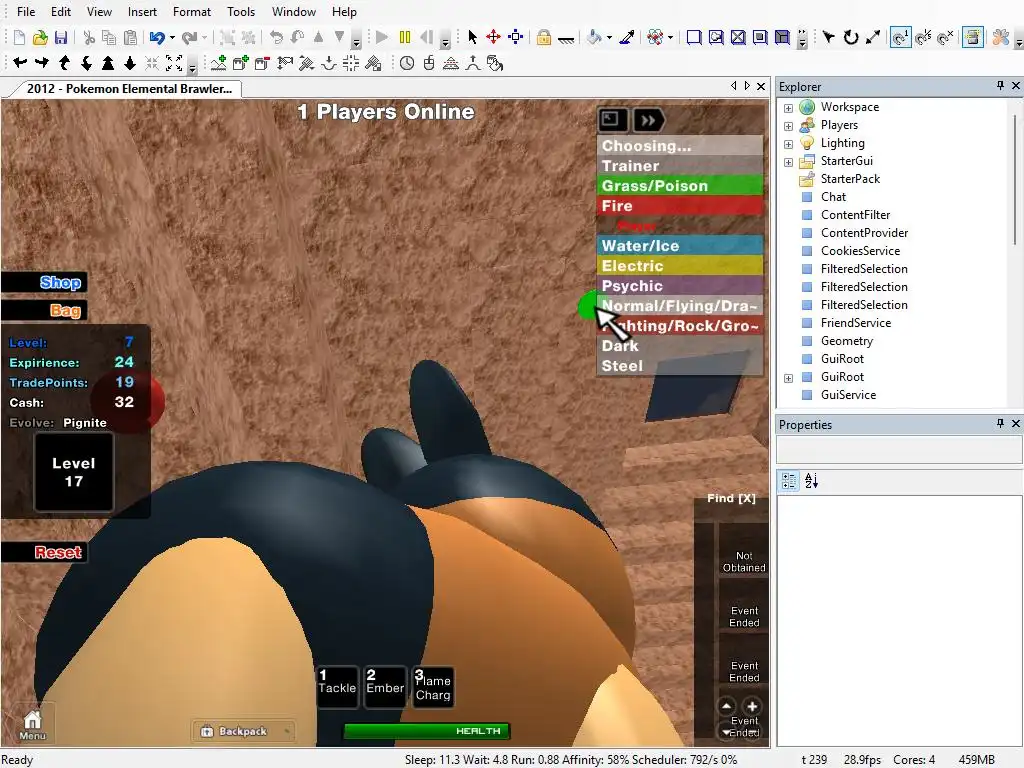Image resolution: width=1024 pixels, height=768 pixels.
Task: Toggle the grid-off snapping option
Action: click(945, 37)
